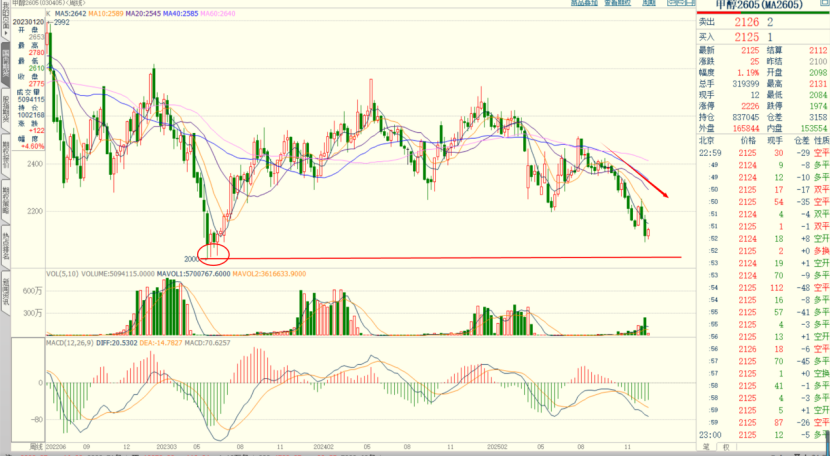The width and height of the screenshot is (830, 456).
Task: Click the 202303 time axis label
Action: point(167,446)
